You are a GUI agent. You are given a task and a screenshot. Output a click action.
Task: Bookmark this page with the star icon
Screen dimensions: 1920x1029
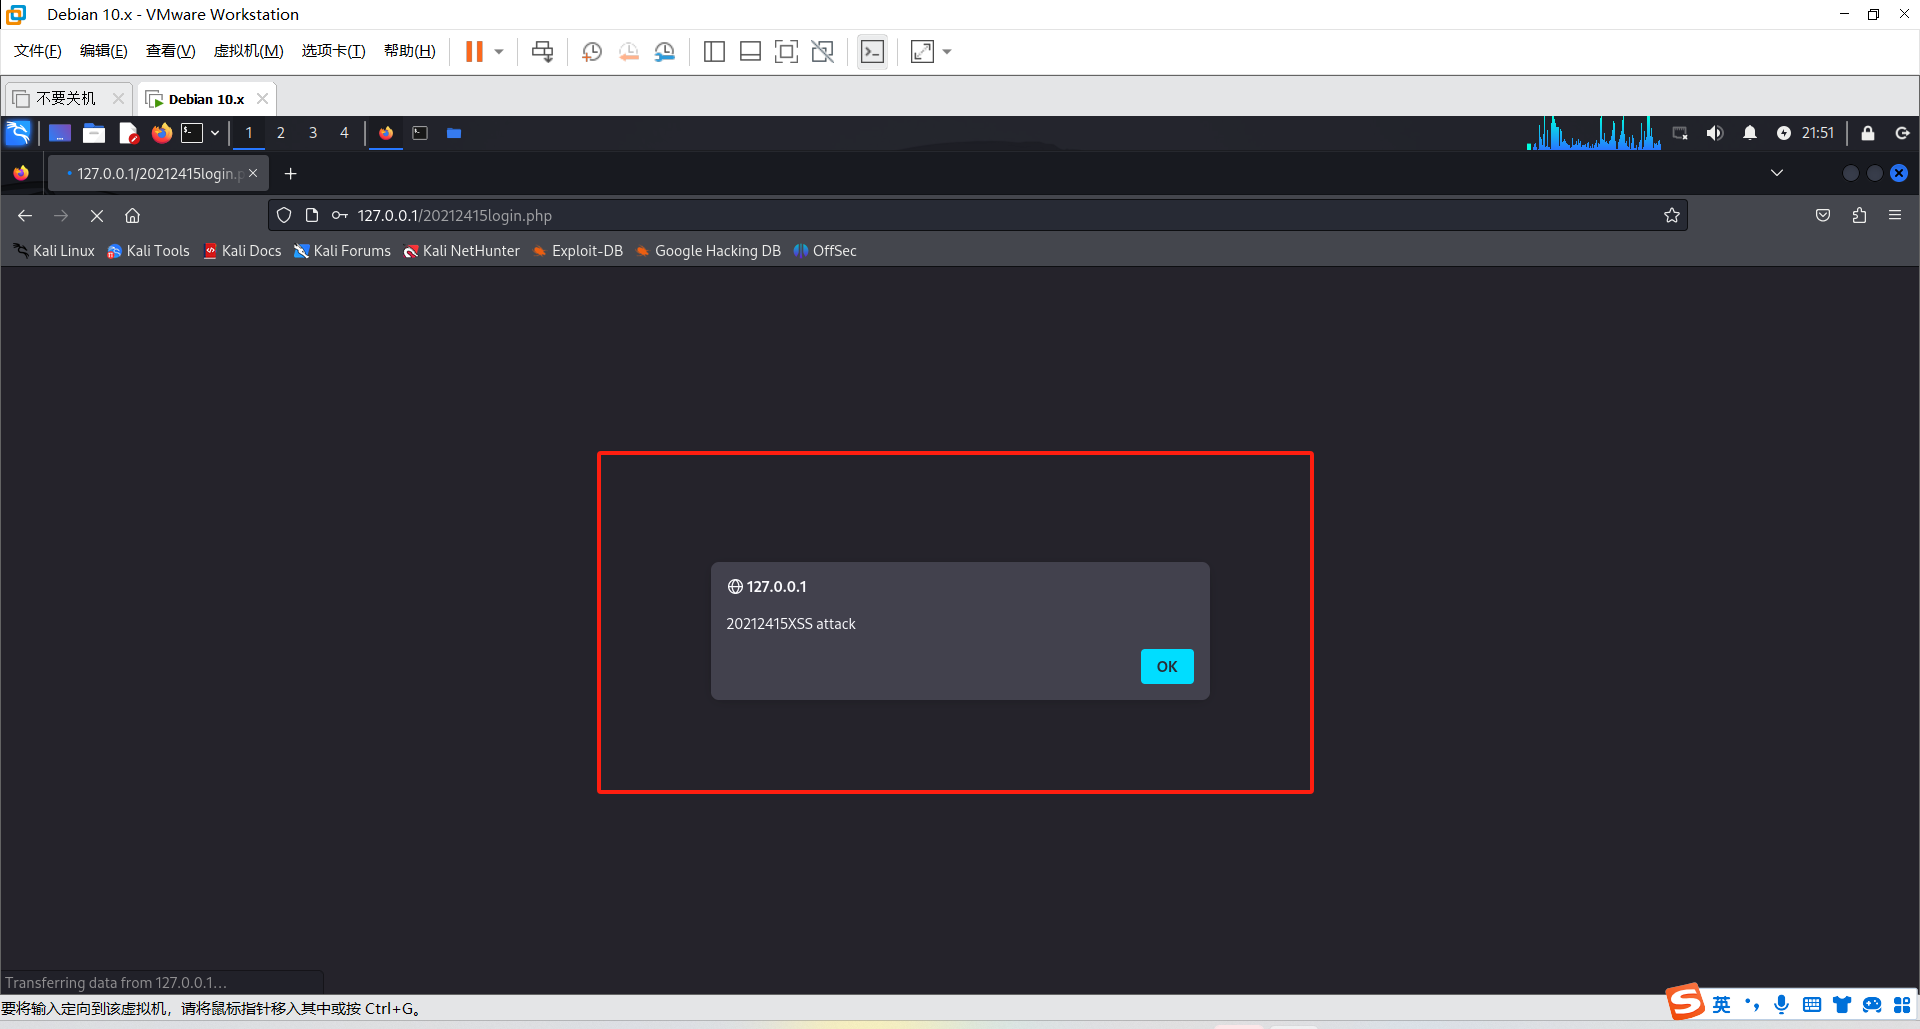tap(1671, 216)
